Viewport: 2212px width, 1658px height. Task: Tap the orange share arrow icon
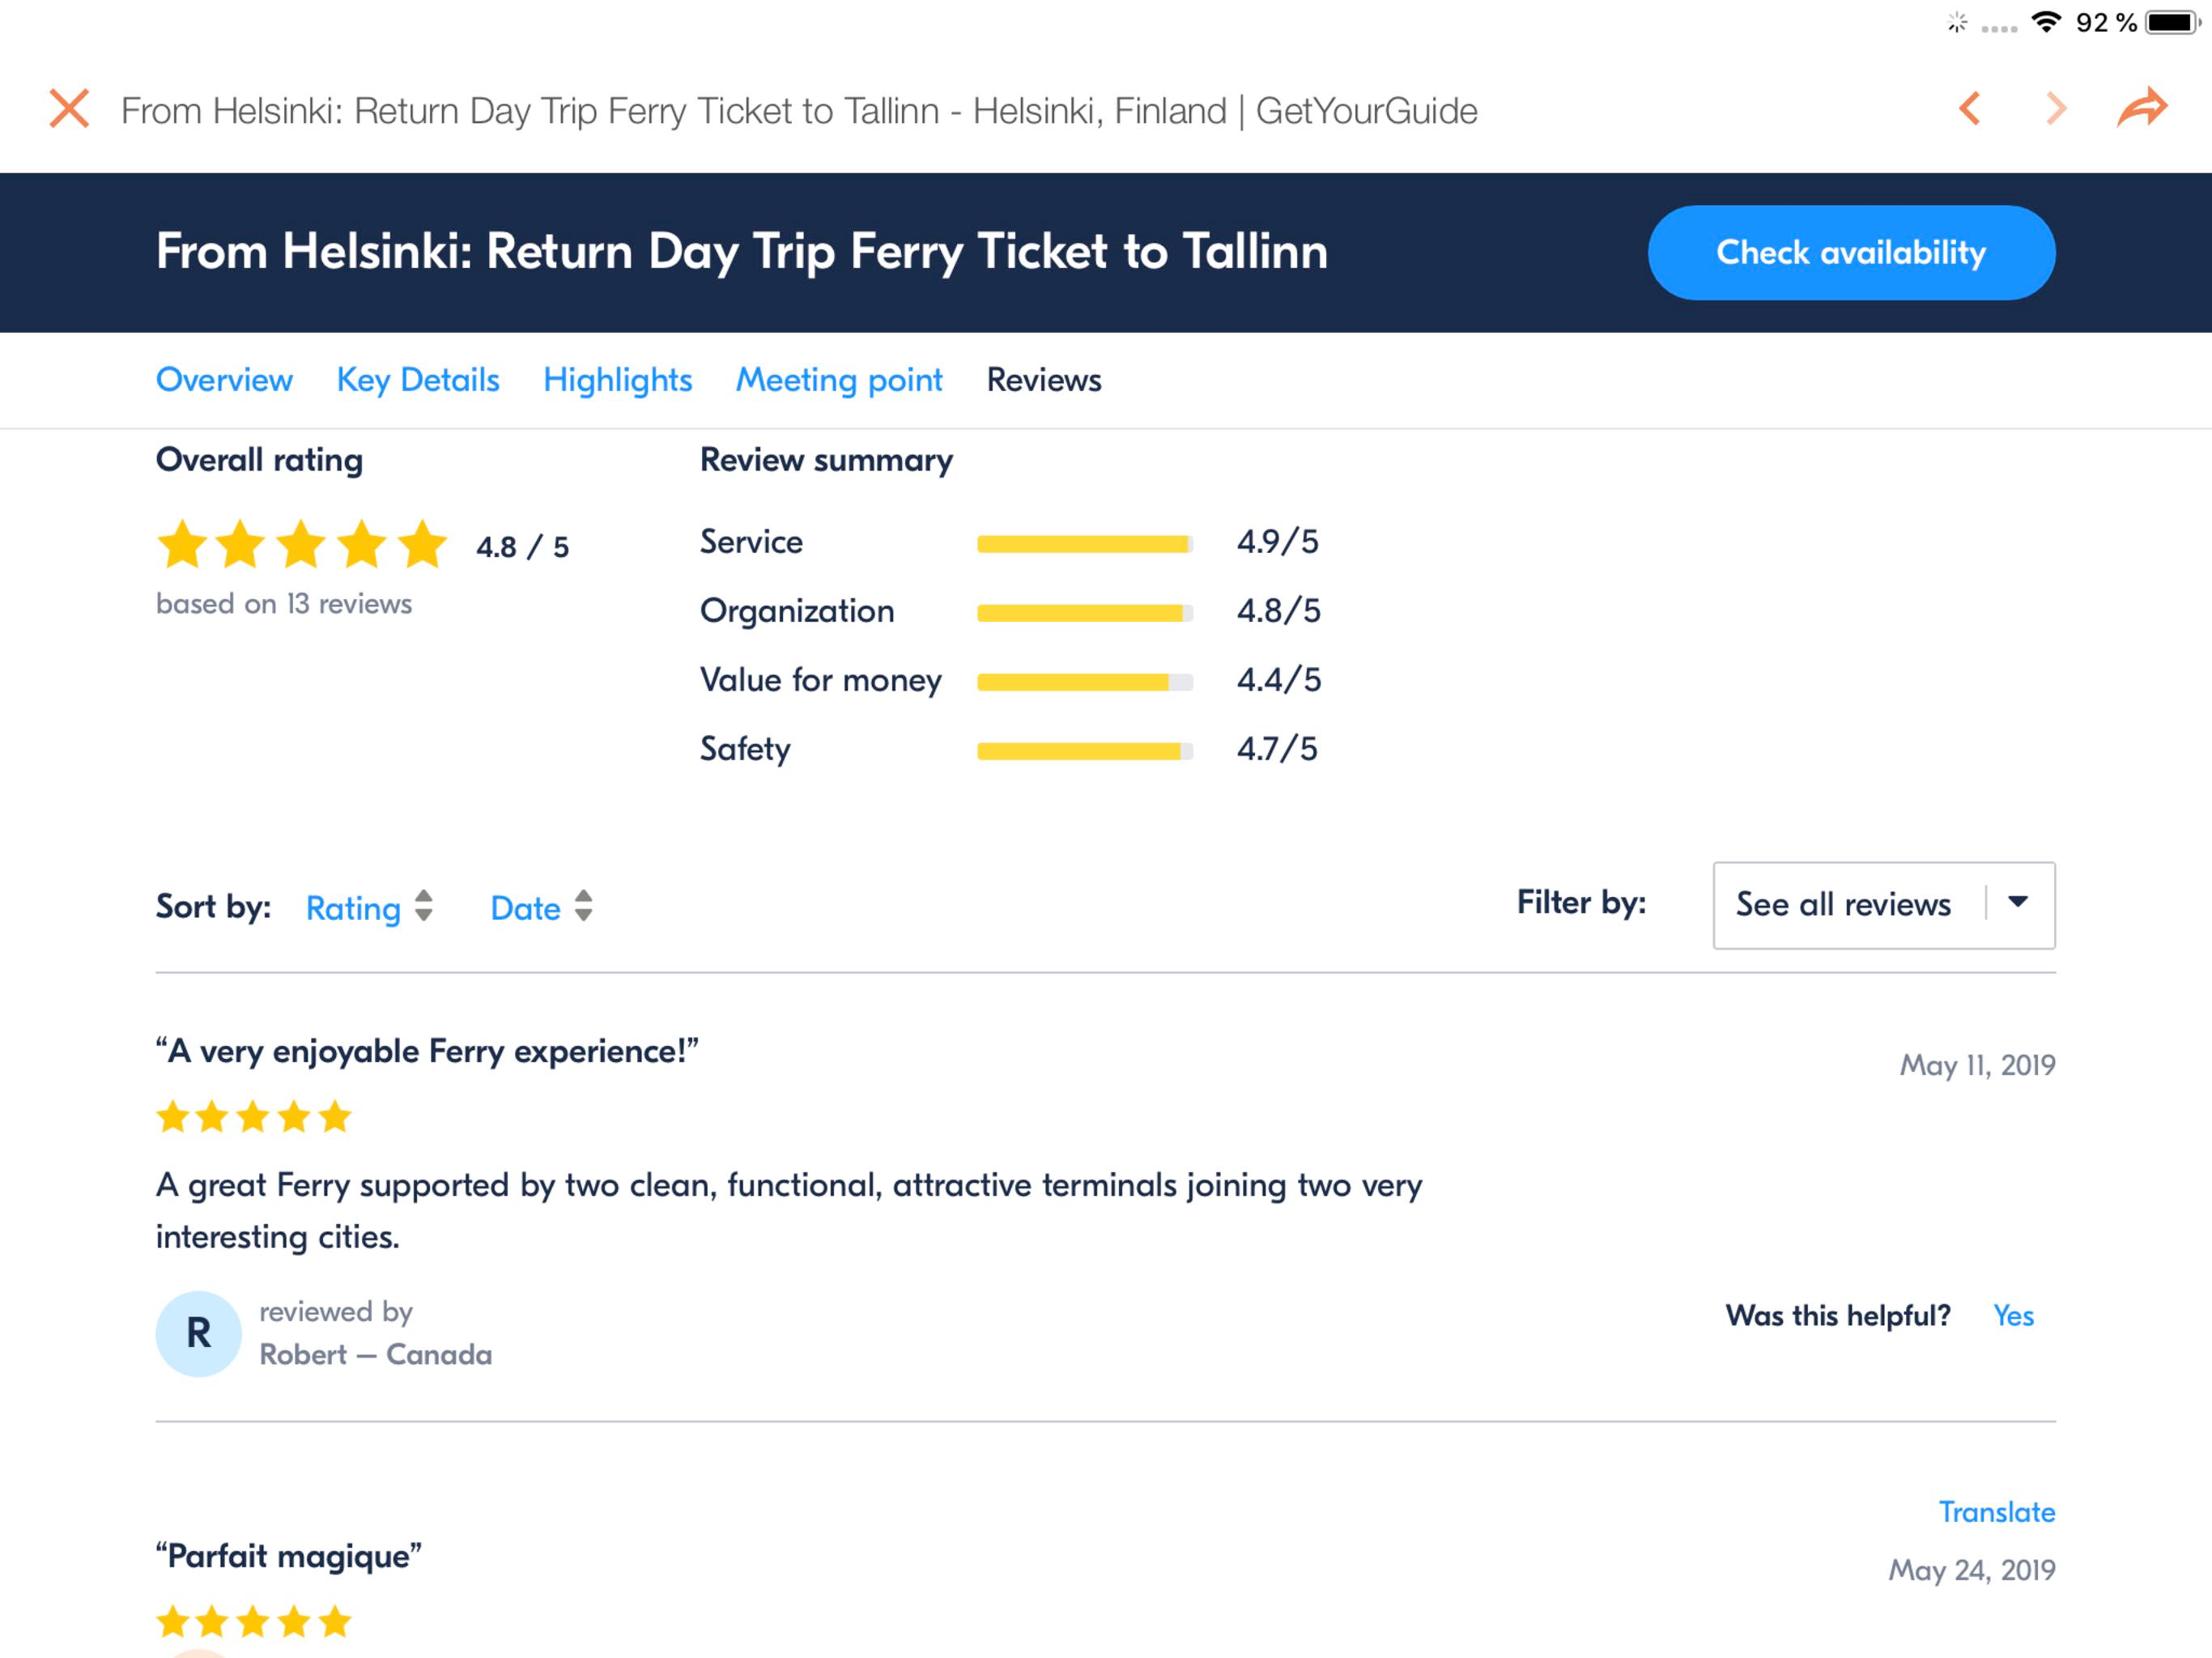click(x=2142, y=107)
